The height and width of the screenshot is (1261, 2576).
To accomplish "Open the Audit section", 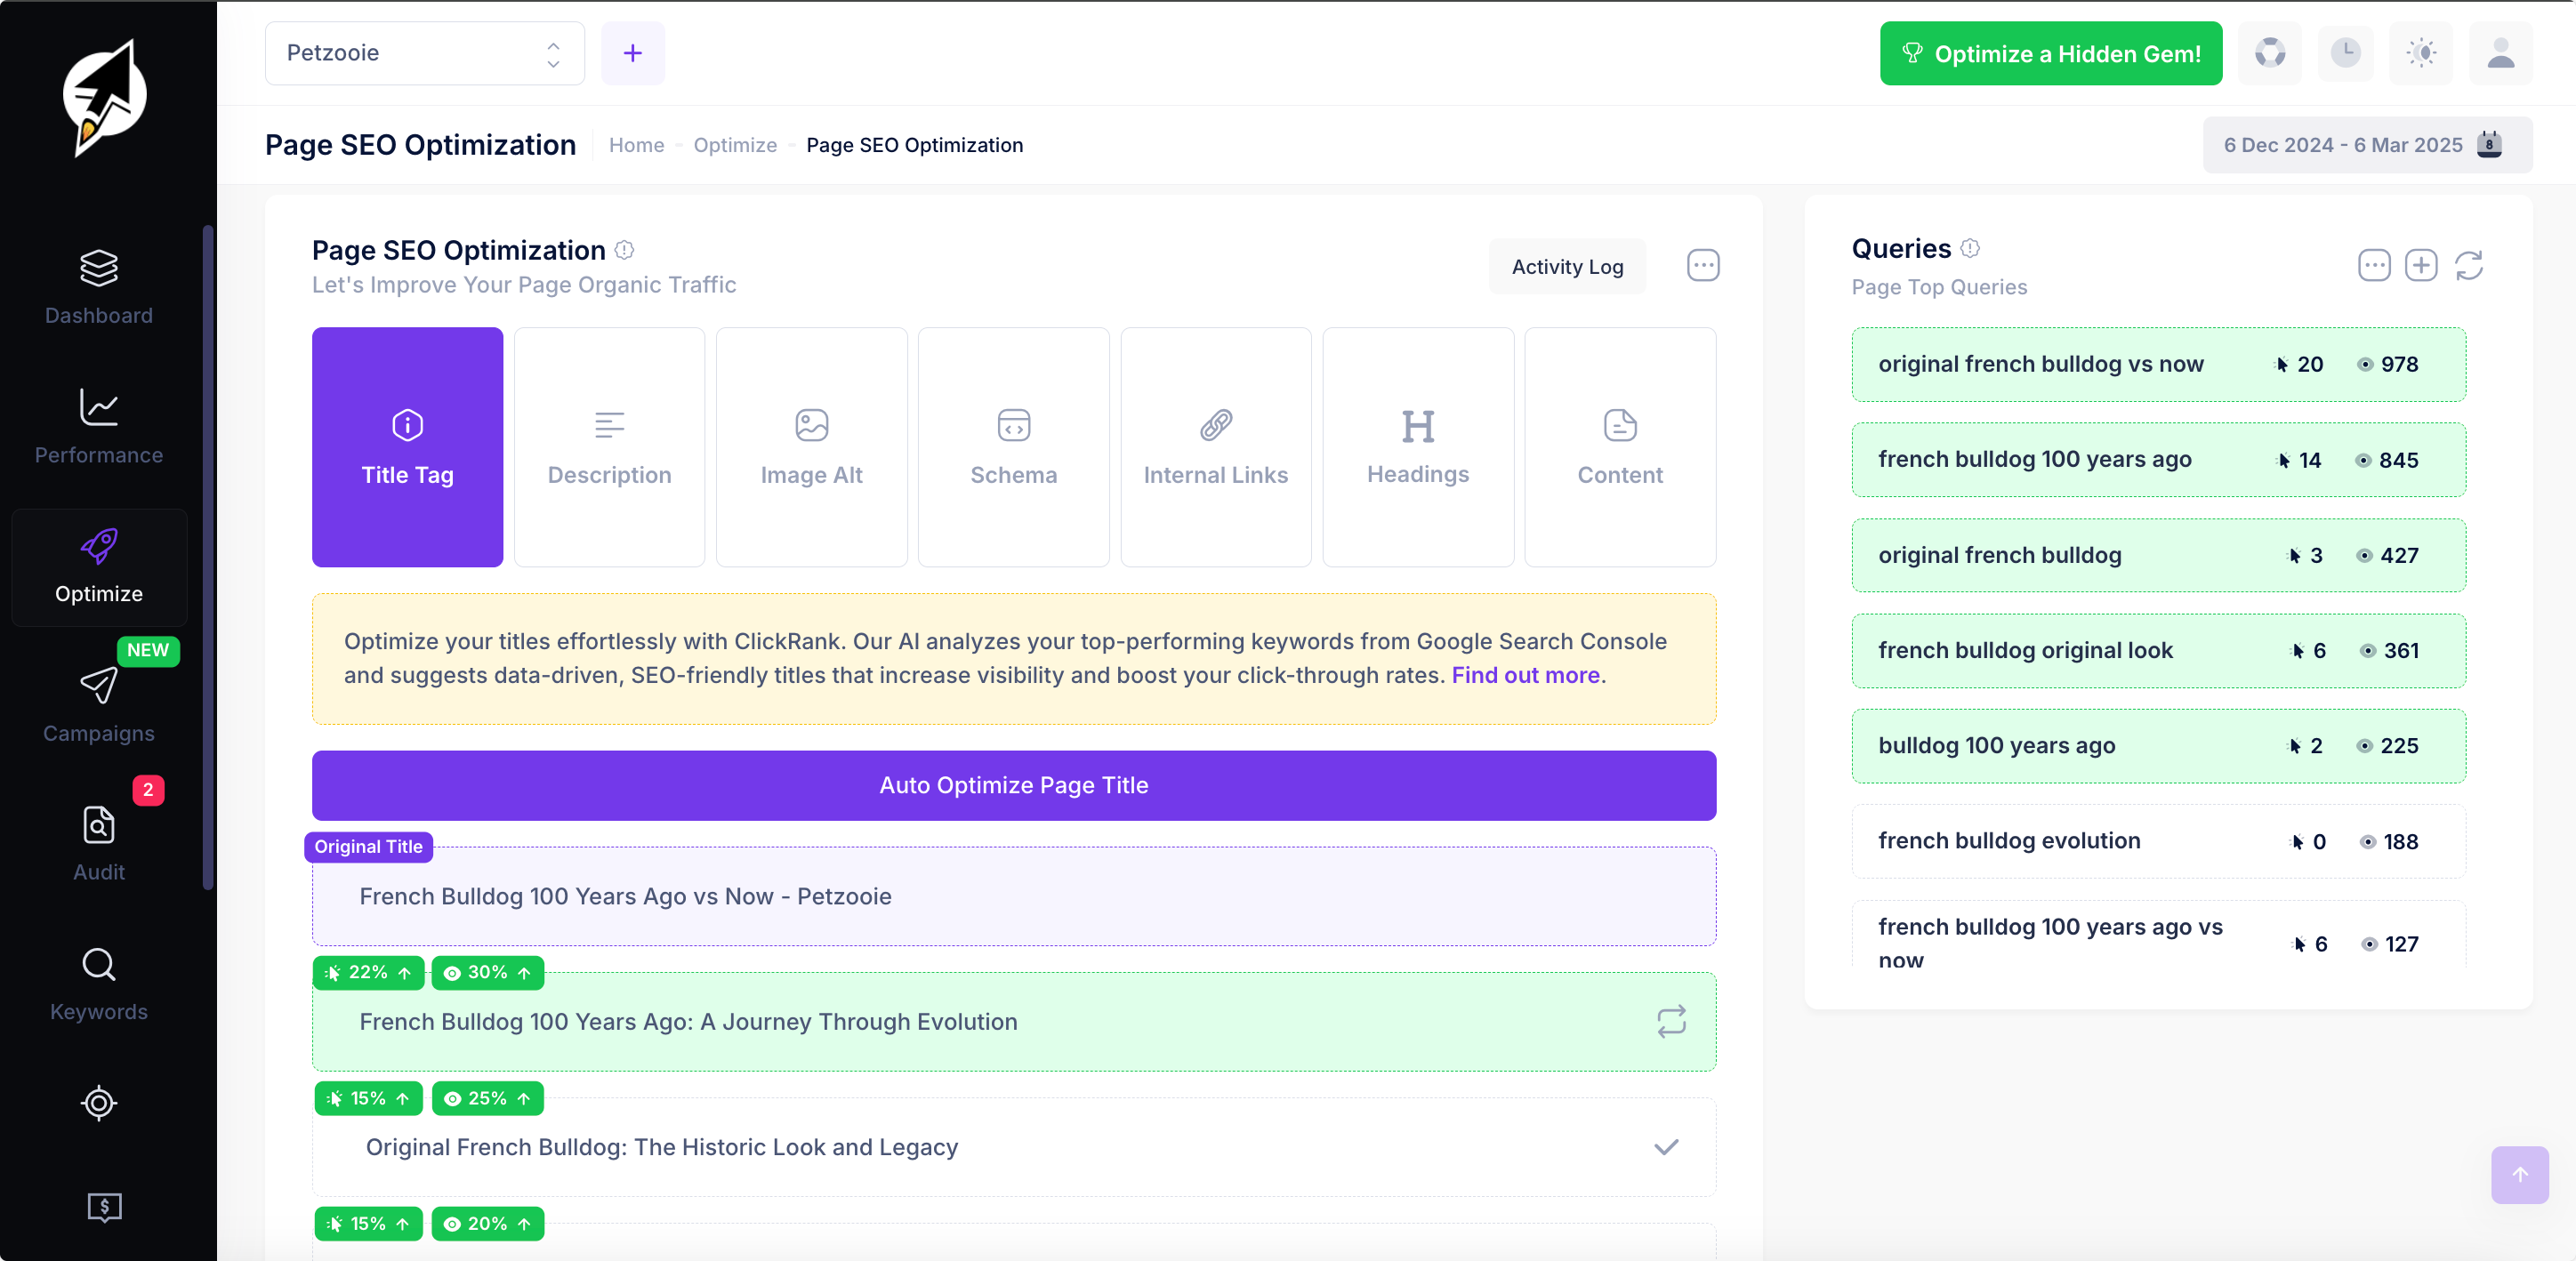I will [x=99, y=845].
